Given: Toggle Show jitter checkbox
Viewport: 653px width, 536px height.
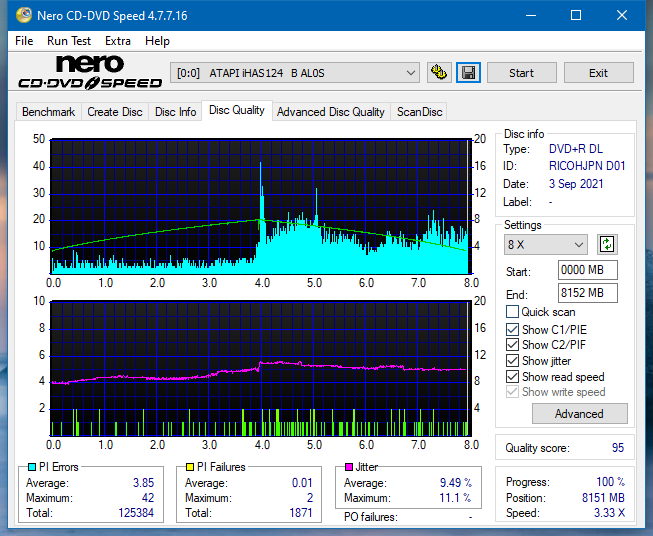Looking at the screenshot, I should (x=512, y=360).
